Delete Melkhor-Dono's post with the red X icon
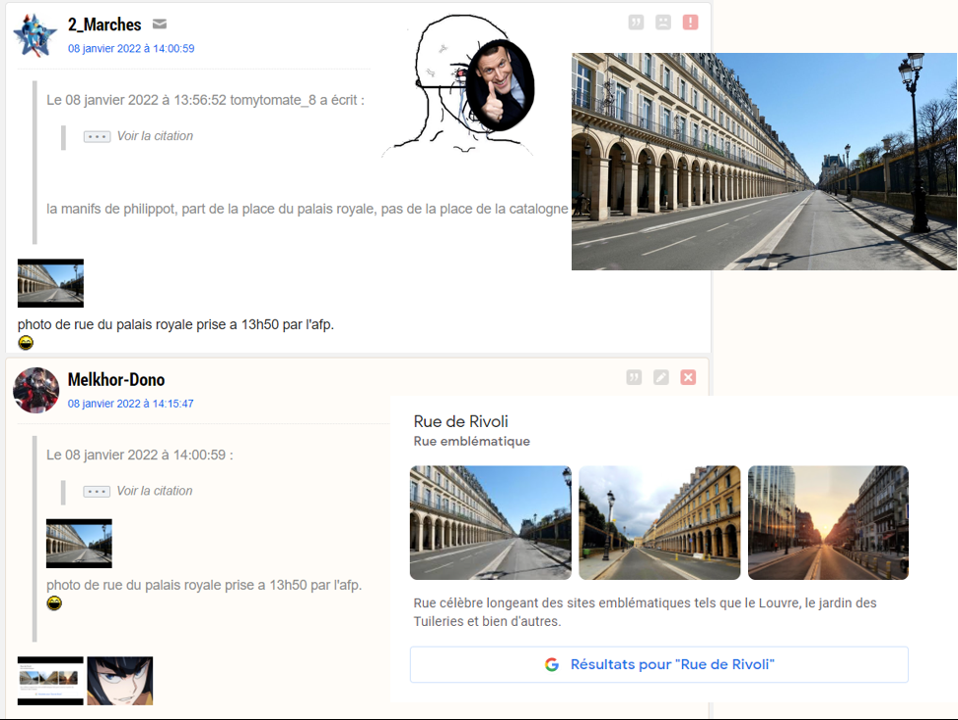The height and width of the screenshot is (720, 958). click(688, 377)
